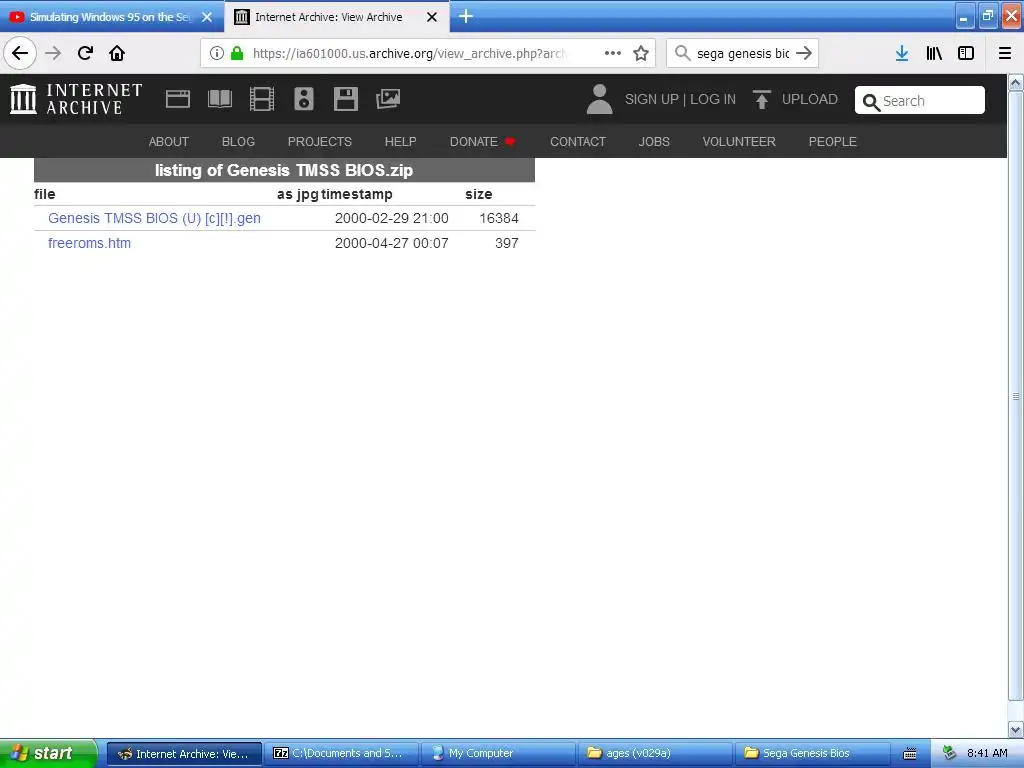This screenshot has width=1024, height=768.
Task: Bookmark this page with the star
Action: 641,53
